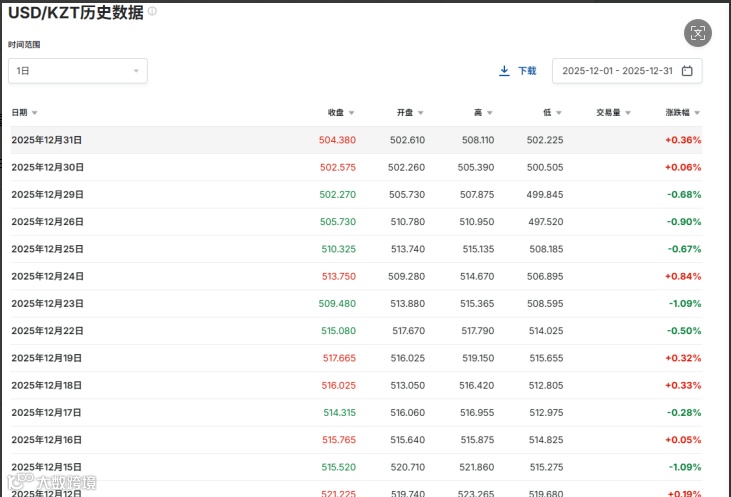Click closing value 505.730 for 12月26日
Viewport: 731px width, 497px height.
coord(338,222)
